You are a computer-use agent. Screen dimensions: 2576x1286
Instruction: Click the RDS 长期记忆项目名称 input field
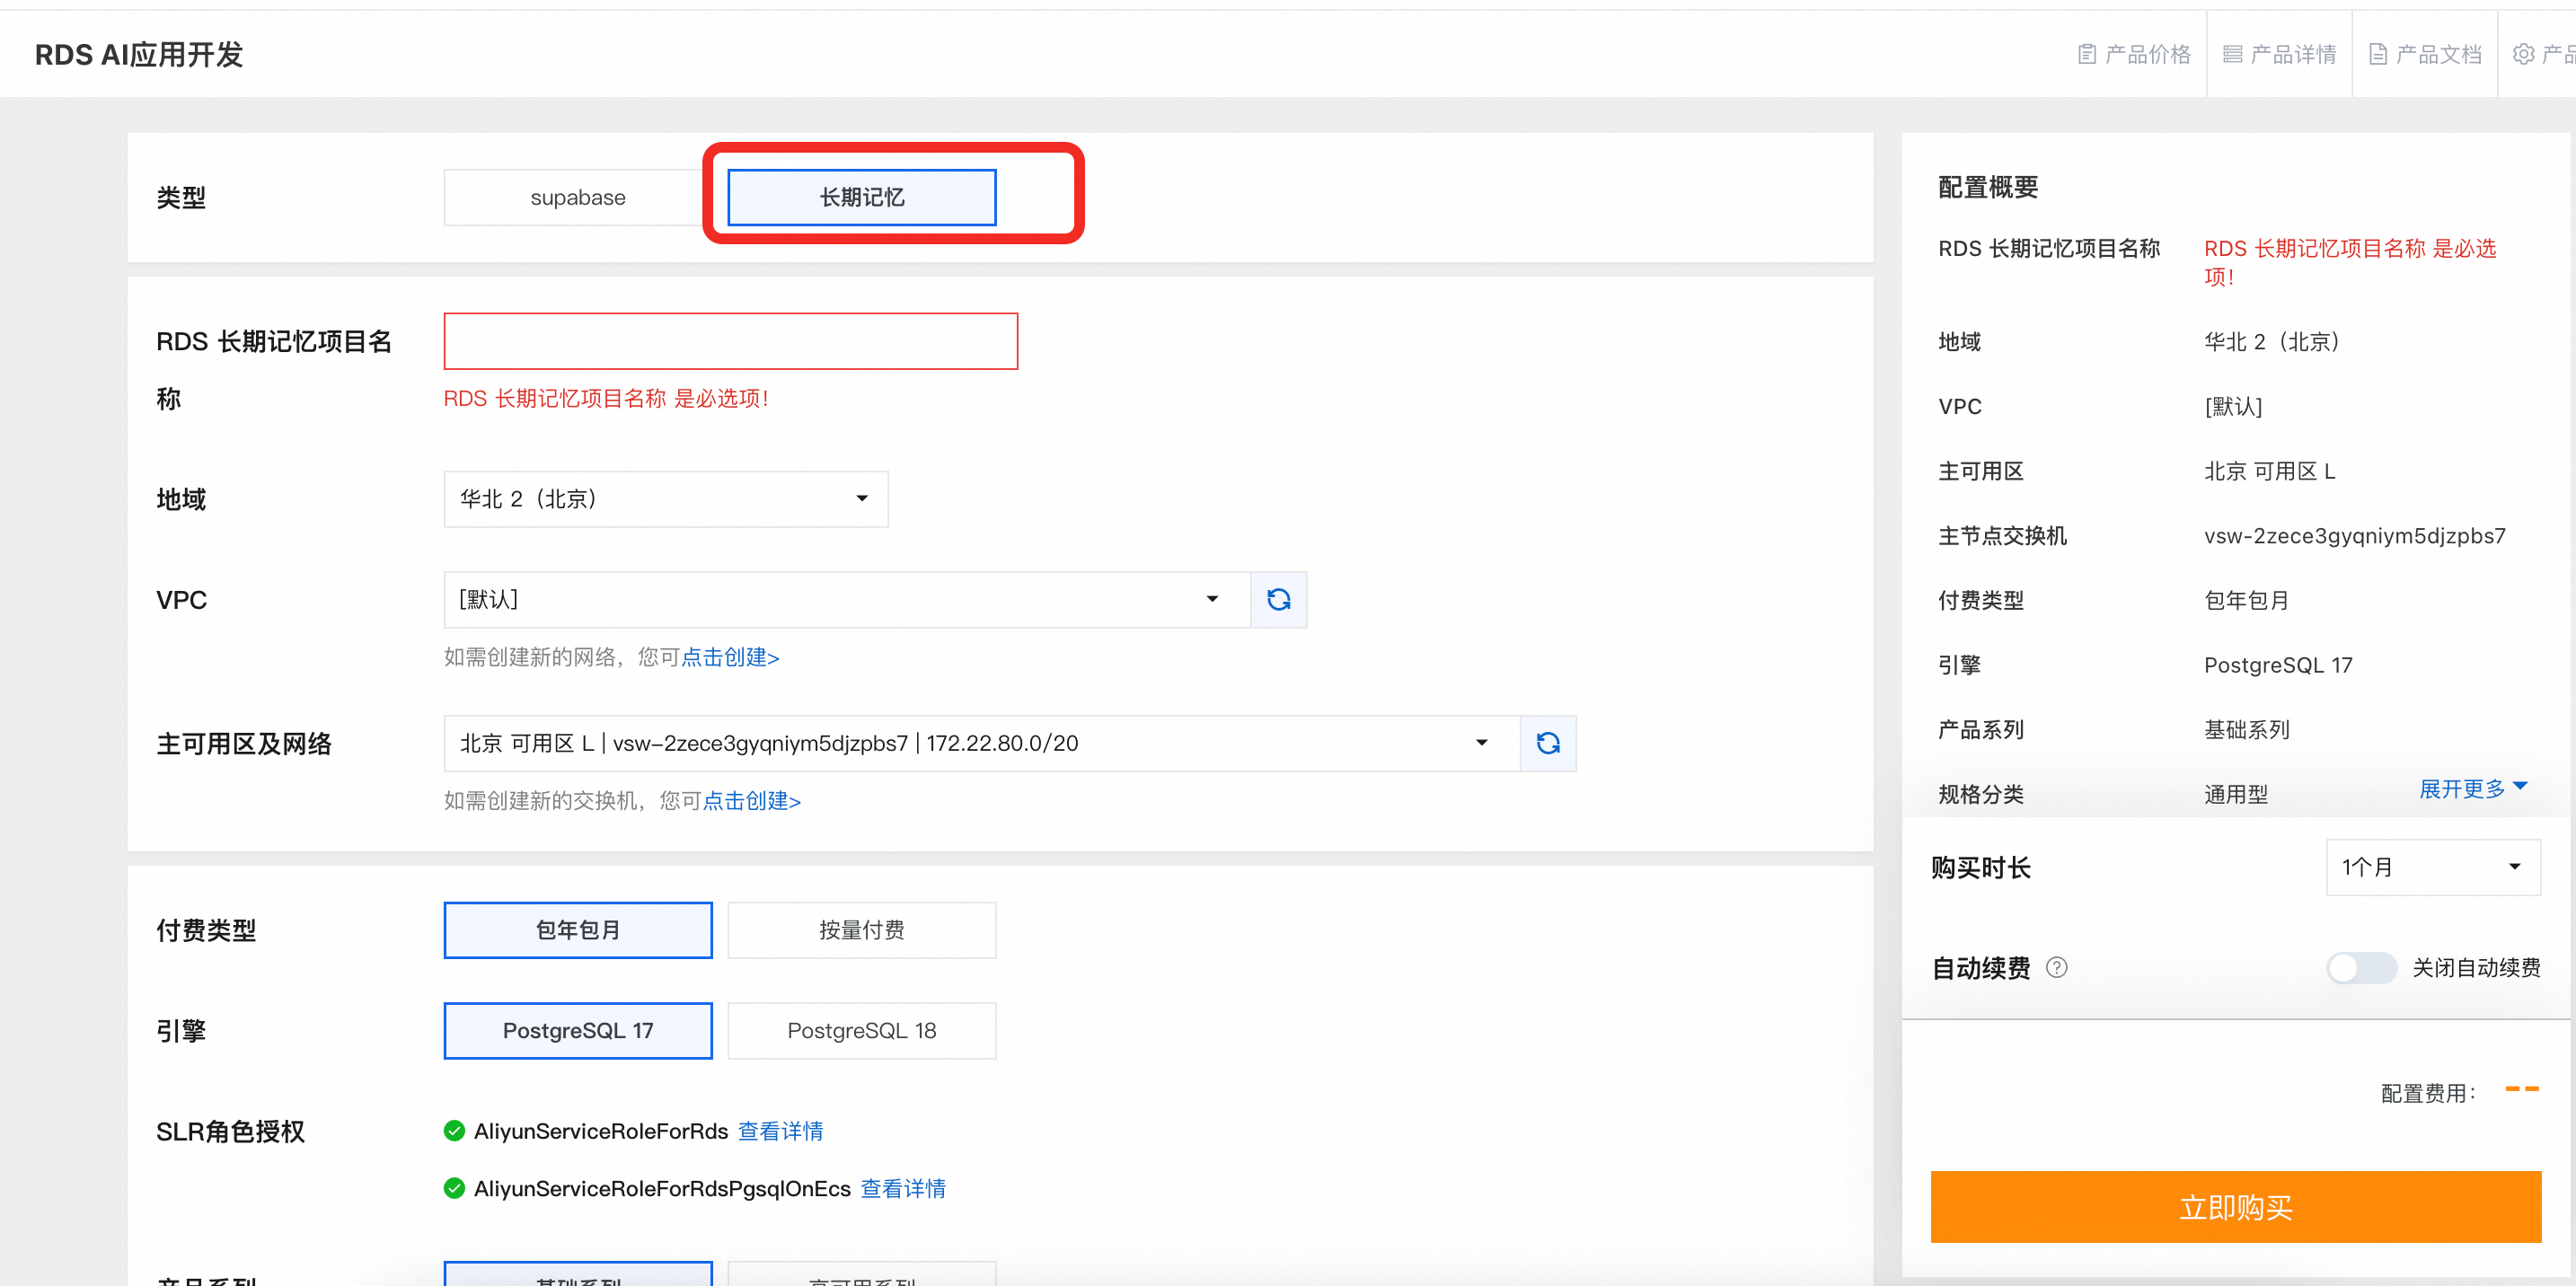(x=730, y=341)
